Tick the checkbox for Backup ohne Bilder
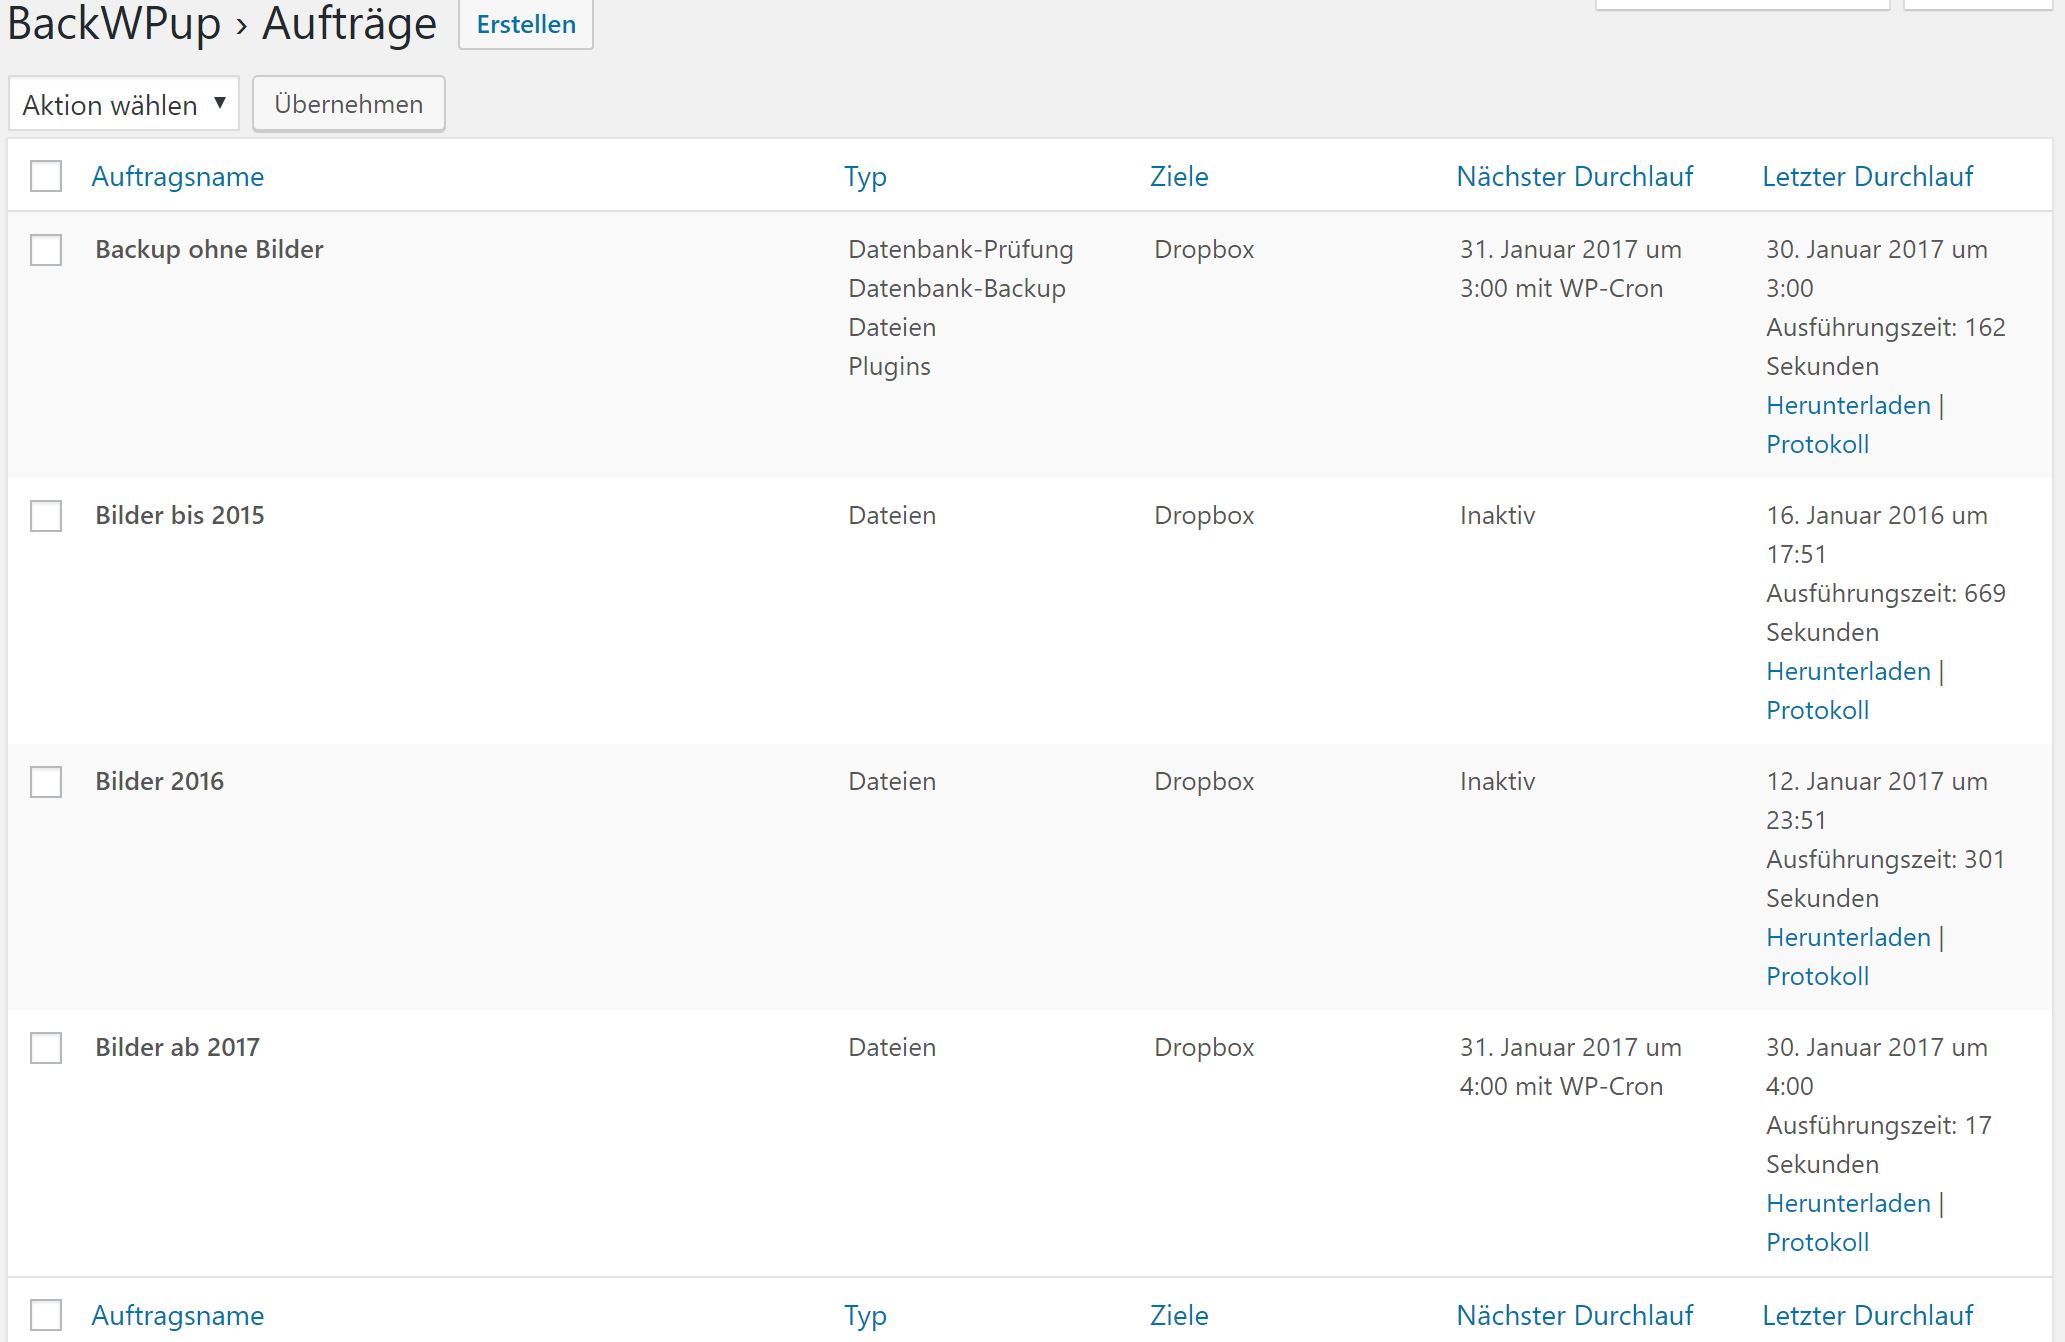 pyautogui.click(x=46, y=250)
